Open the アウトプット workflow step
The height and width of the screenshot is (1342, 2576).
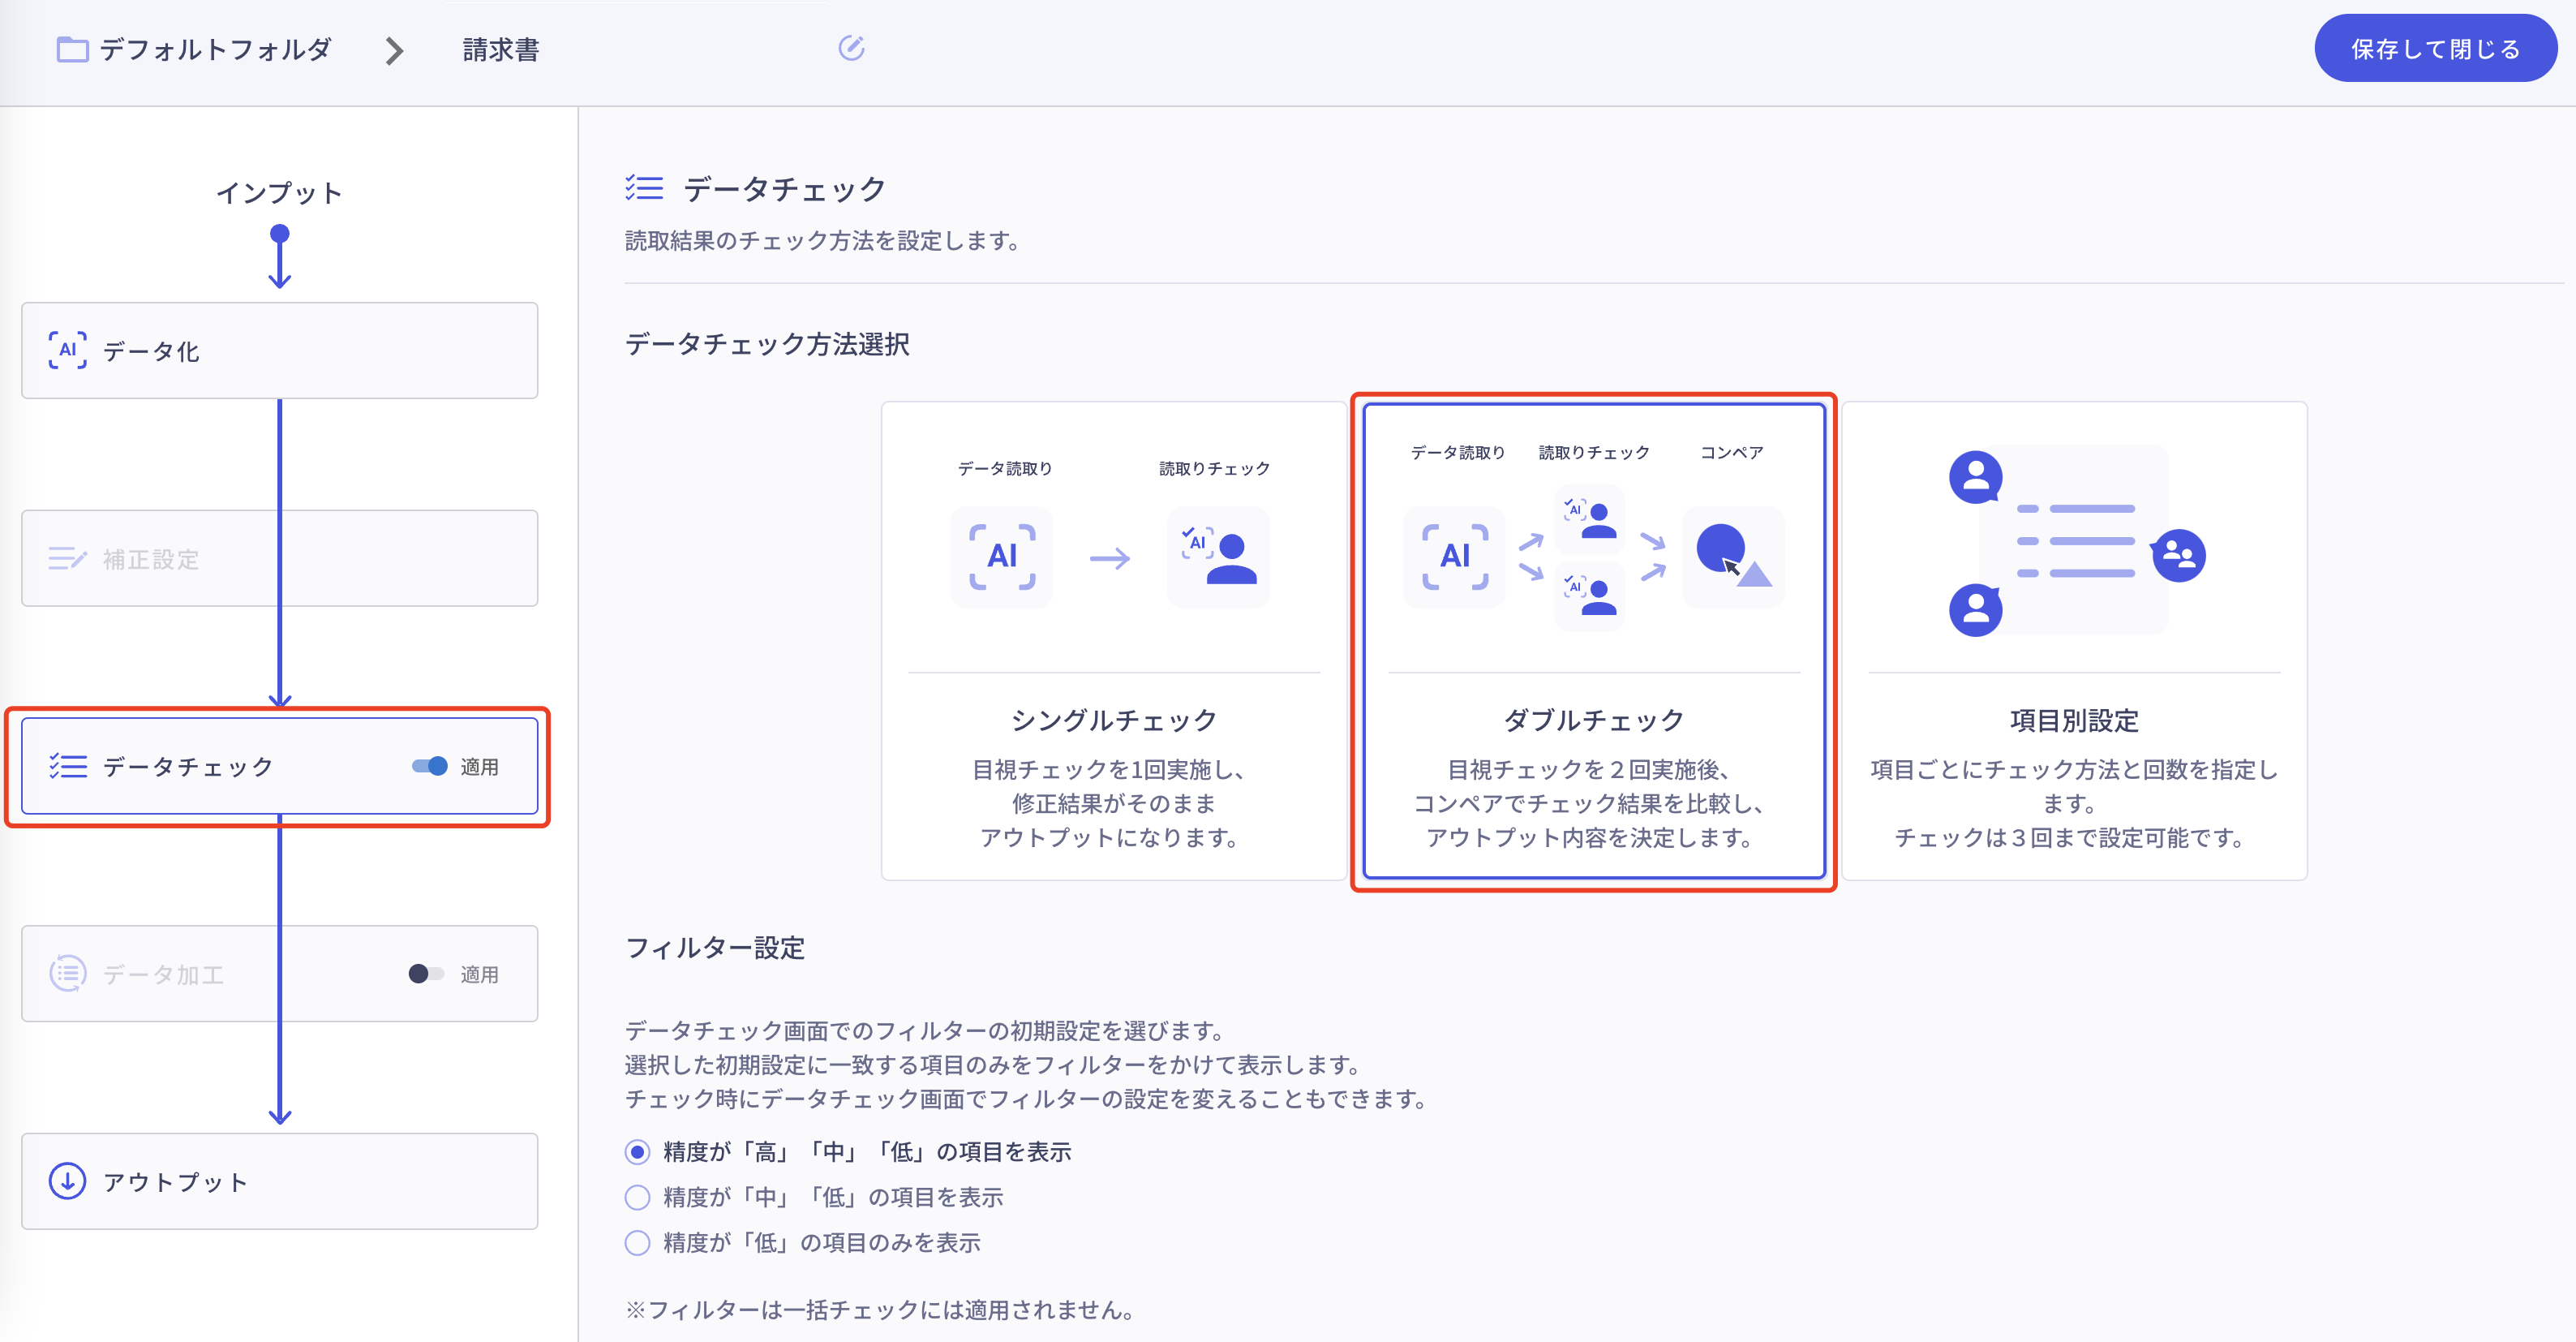(279, 1181)
